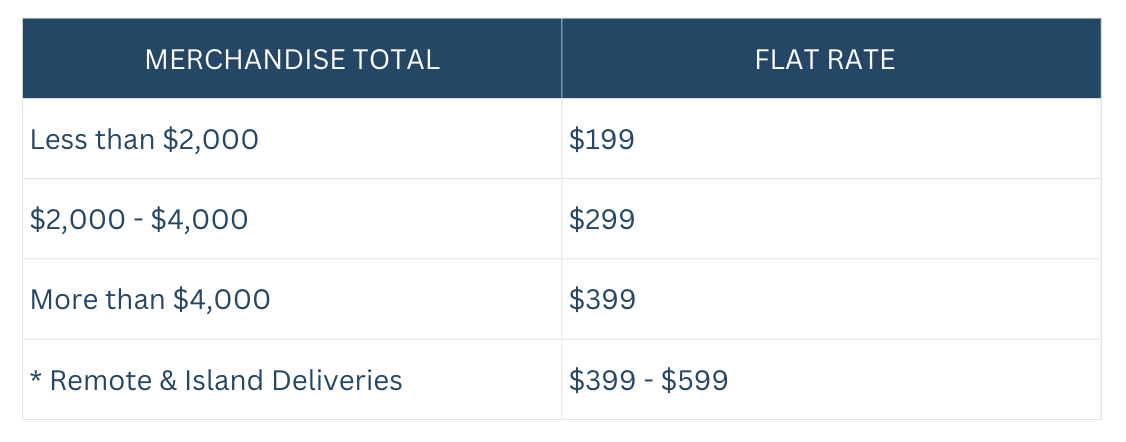Click the $599 upper bound of remote rate
This screenshot has width=1126, height=442.
[694, 380]
